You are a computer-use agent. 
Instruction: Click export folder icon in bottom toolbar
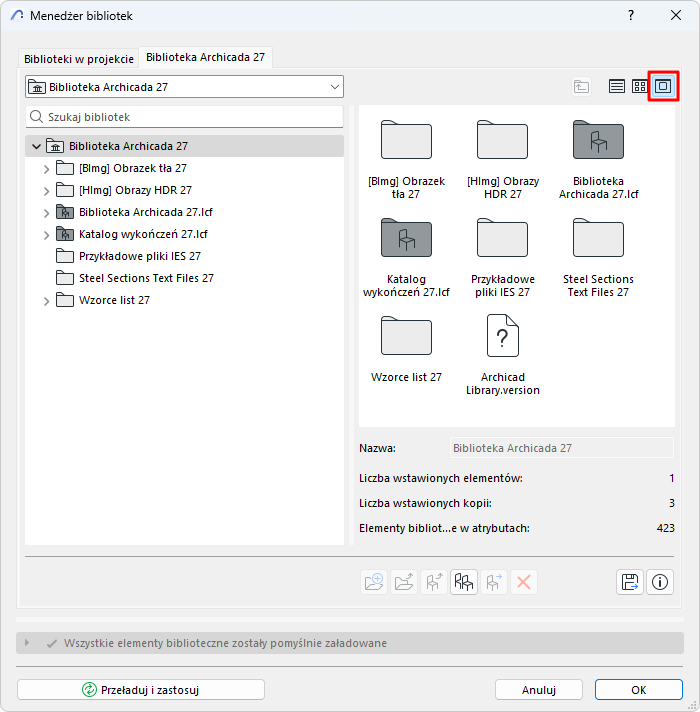404,582
